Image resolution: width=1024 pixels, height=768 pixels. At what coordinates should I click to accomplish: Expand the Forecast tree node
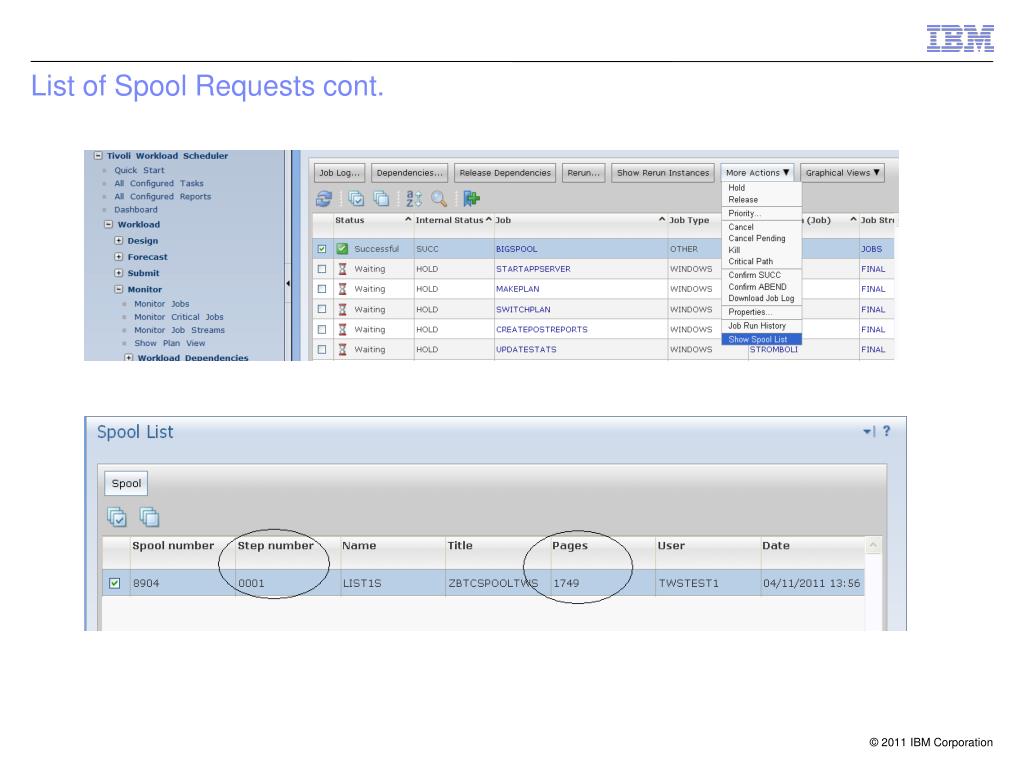point(119,257)
